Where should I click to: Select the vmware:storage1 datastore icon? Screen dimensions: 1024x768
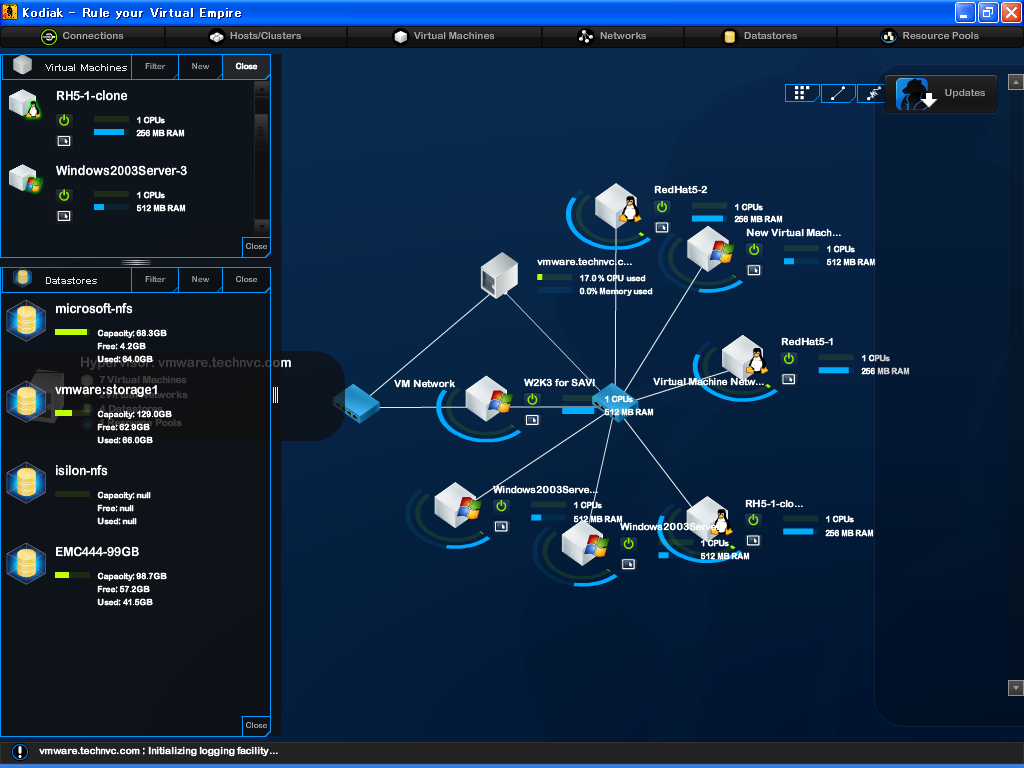[x=26, y=402]
